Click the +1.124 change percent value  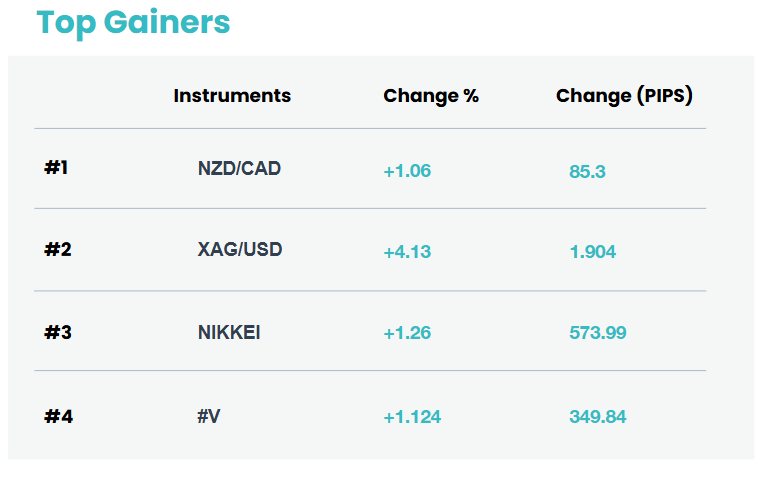pos(412,417)
